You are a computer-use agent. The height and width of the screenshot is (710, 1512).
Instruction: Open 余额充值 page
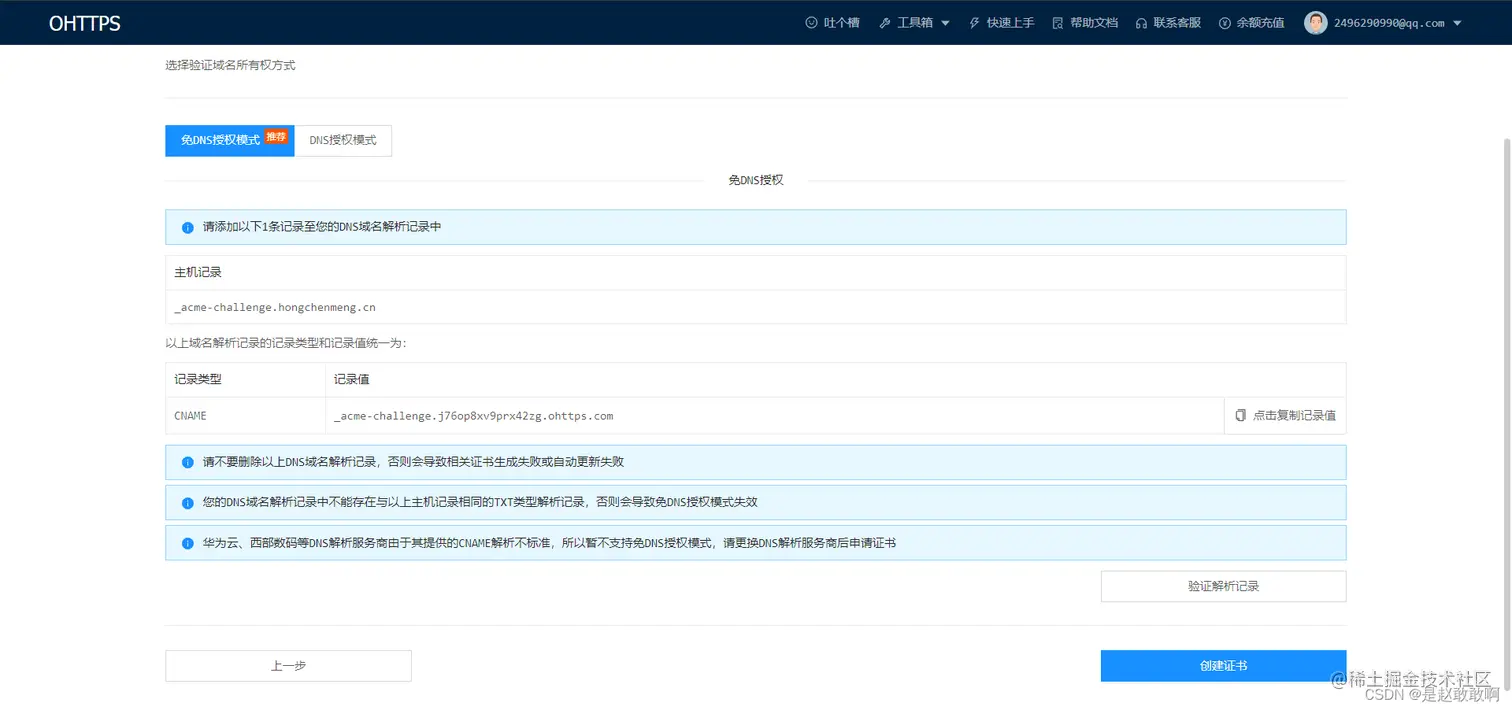(1251, 23)
